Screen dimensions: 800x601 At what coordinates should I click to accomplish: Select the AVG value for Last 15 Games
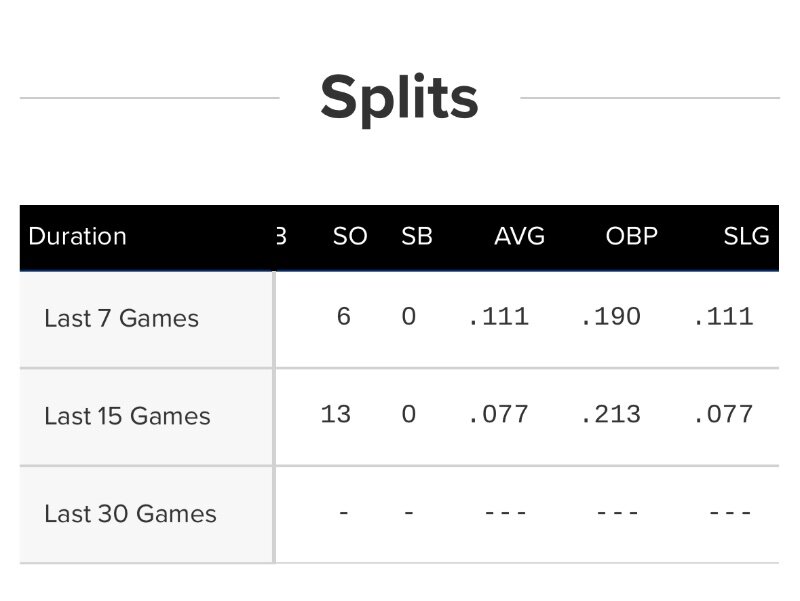click(x=498, y=414)
